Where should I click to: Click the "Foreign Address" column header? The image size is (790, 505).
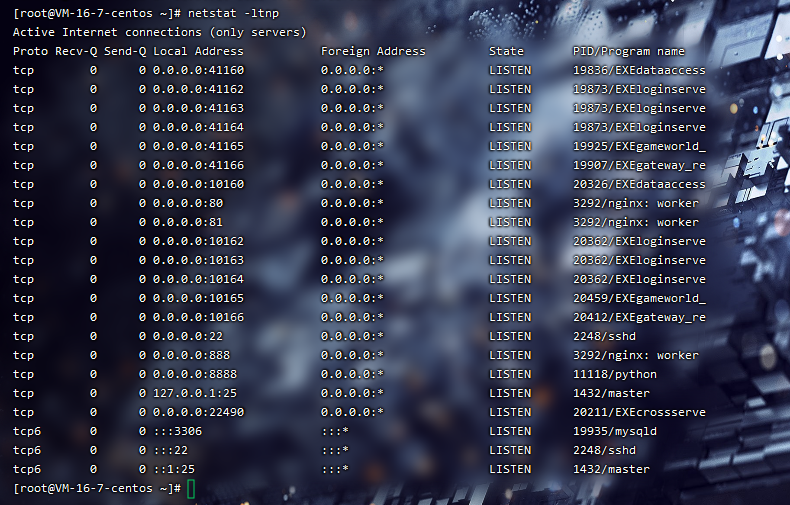[x=373, y=51]
